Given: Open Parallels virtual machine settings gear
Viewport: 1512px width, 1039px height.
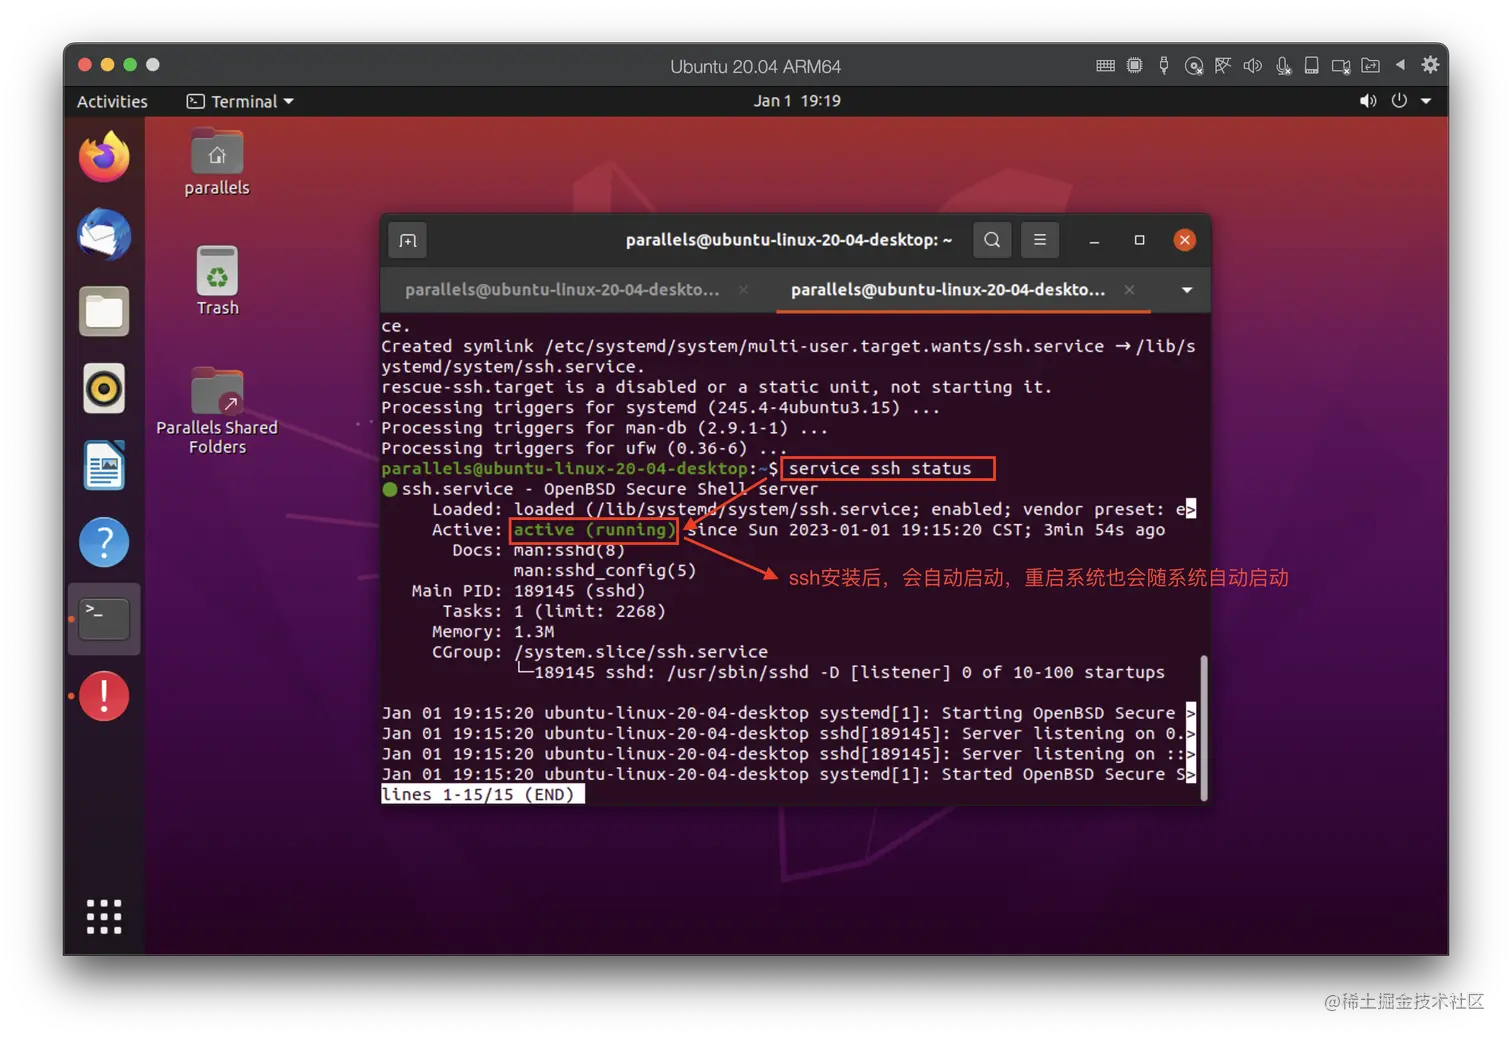Looking at the screenshot, I should pos(1429,65).
